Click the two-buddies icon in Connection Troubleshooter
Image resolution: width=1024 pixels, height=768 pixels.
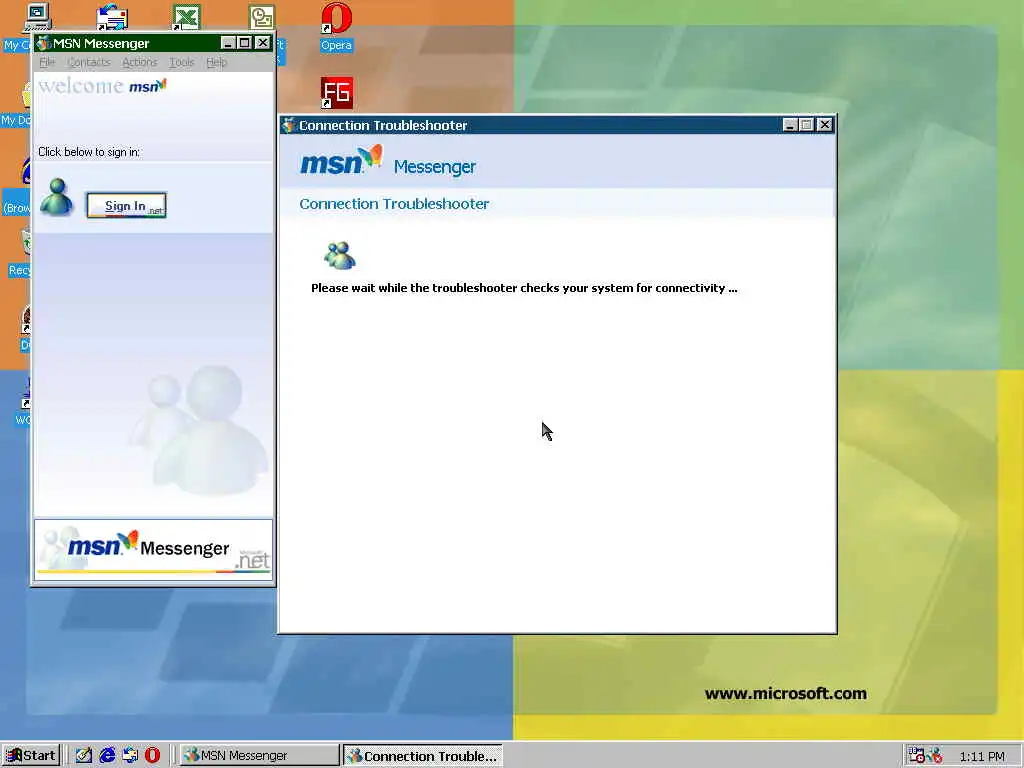point(340,255)
